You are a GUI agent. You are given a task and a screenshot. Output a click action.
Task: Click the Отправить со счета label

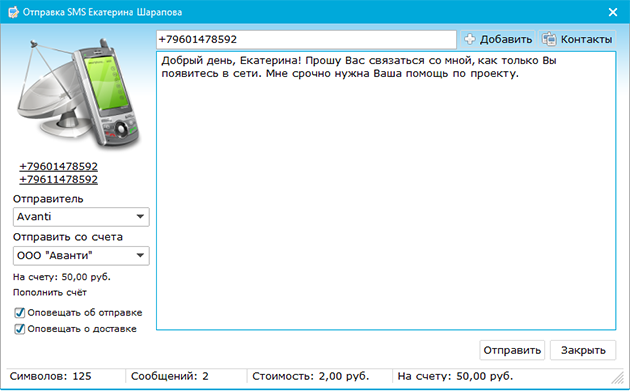pyautogui.click(x=68, y=237)
